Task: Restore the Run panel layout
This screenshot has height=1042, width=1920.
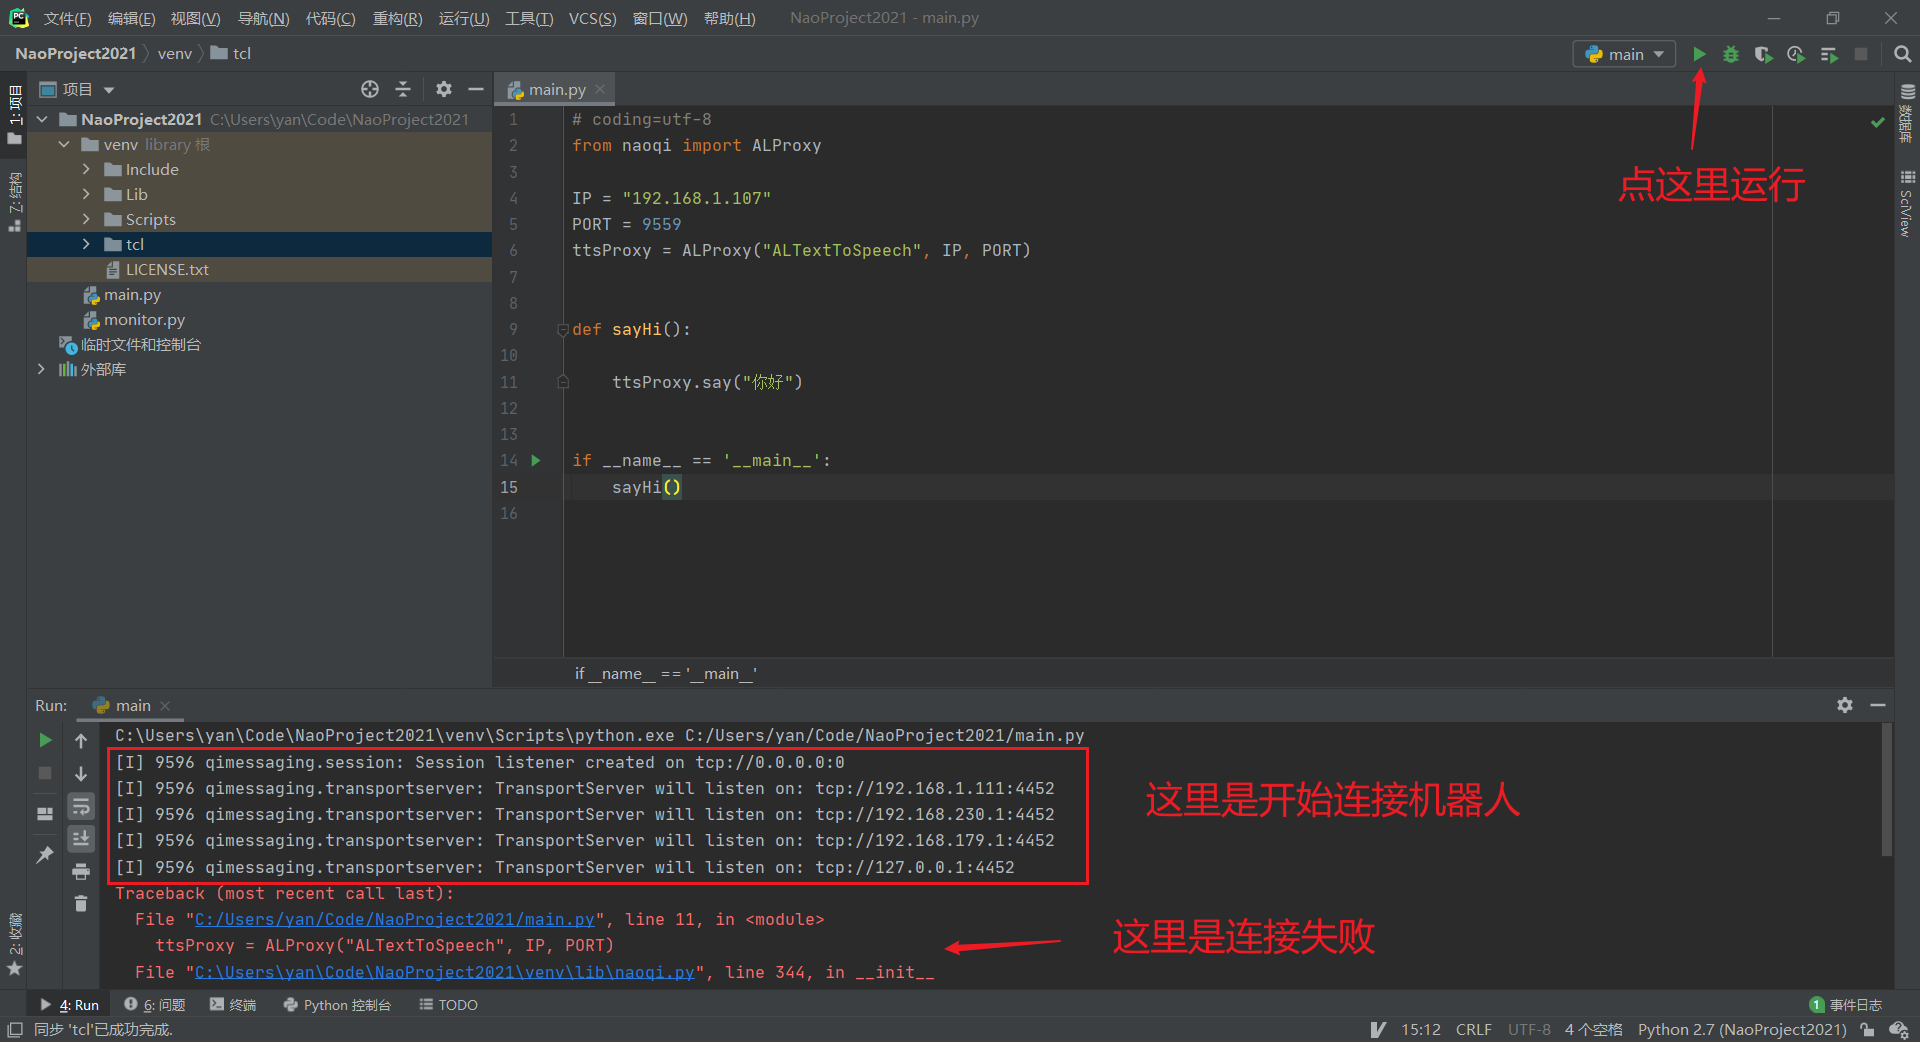Action: coord(45,813)
